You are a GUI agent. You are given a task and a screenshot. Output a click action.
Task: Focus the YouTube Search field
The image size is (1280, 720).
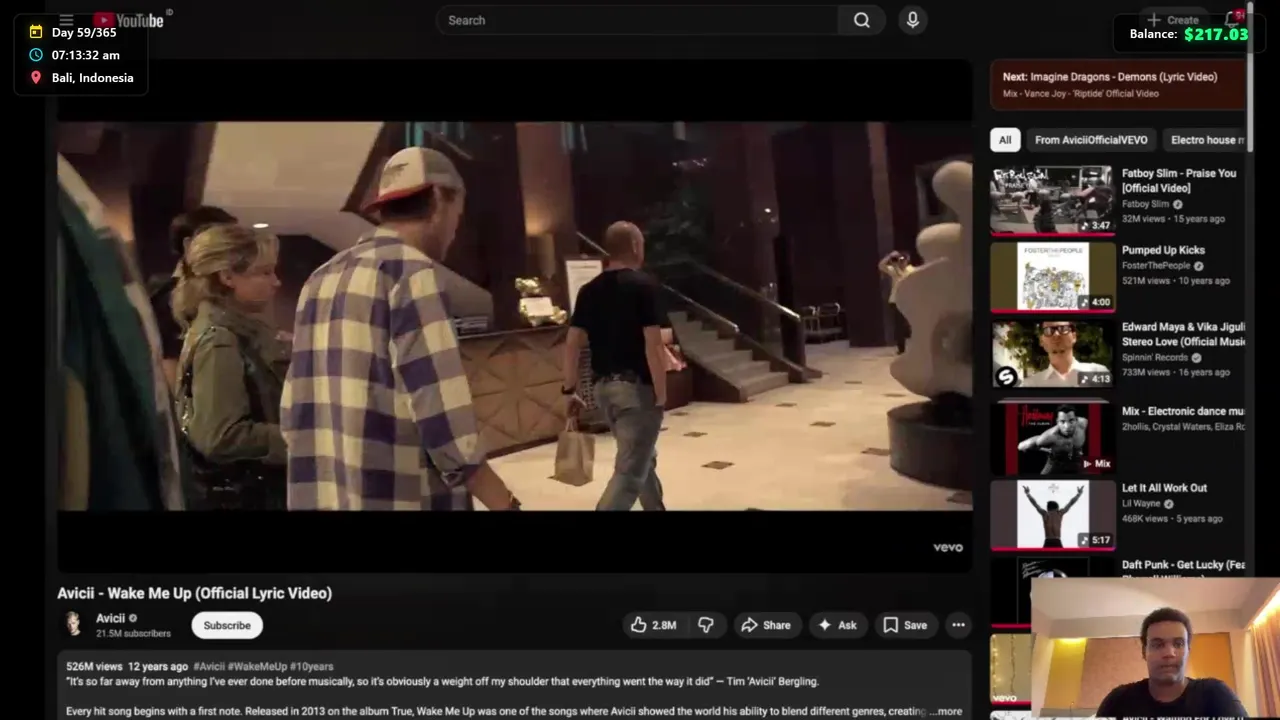pos(638,20)
